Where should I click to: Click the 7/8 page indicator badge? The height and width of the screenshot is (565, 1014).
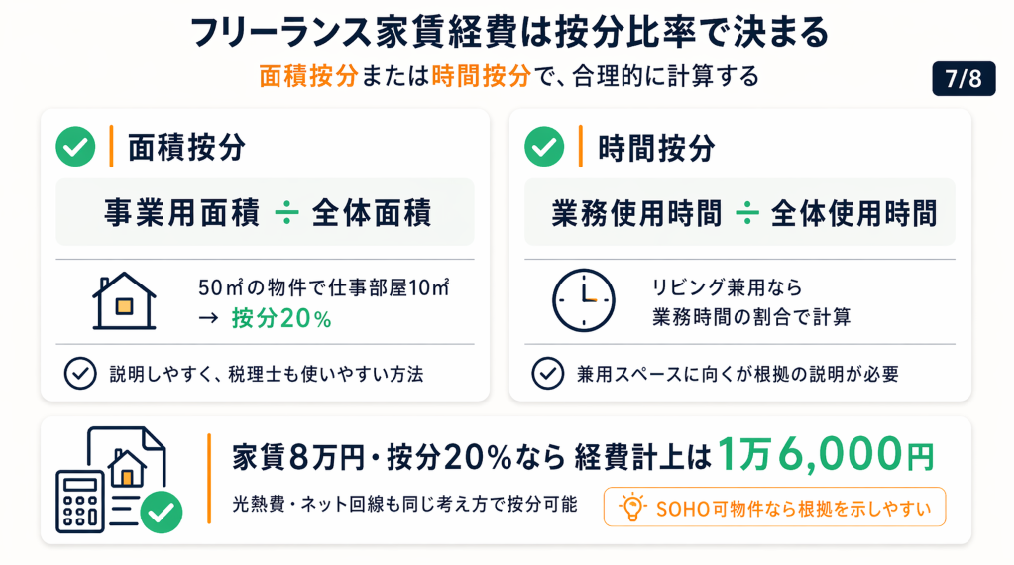963,79
